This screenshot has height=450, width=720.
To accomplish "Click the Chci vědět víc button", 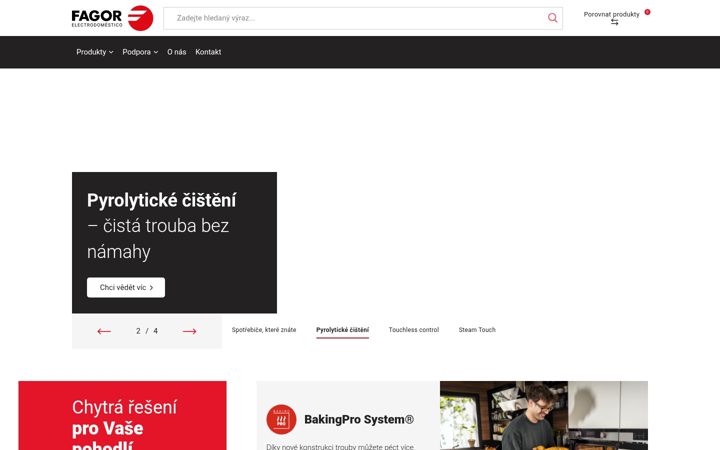I will [126, 287].
